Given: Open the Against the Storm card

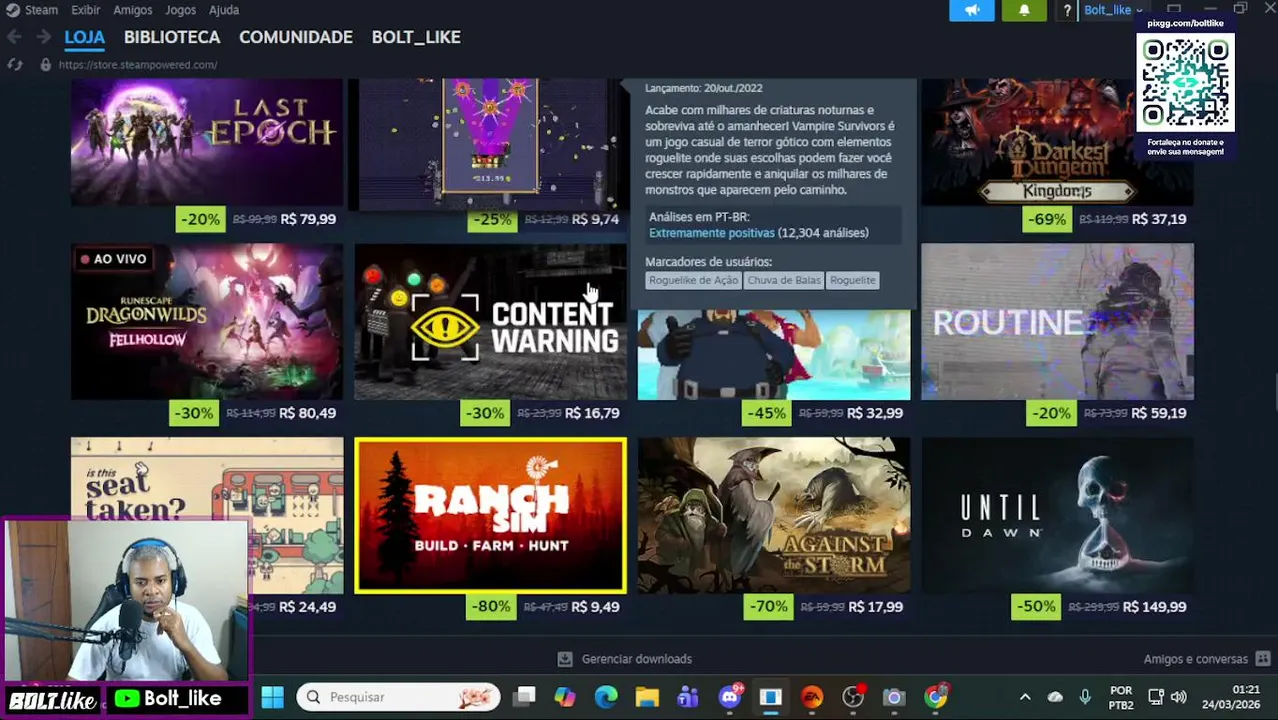Looking at the screenshot, I should click(x=774, y=515).
